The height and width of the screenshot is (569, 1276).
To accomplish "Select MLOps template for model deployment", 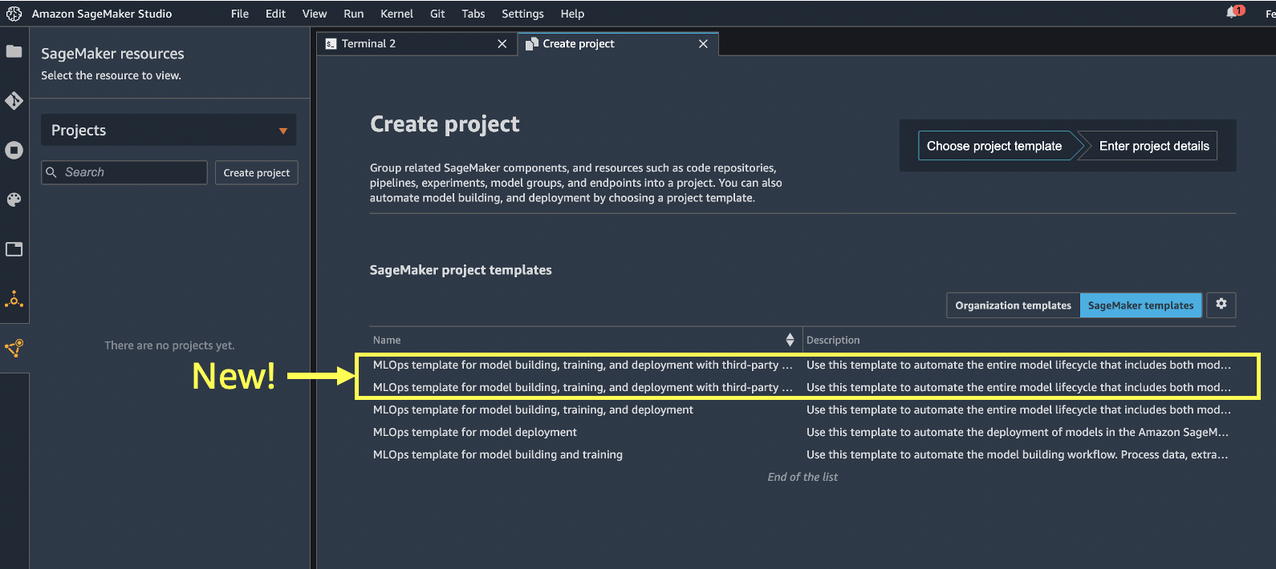I will (x=803, y=432).
